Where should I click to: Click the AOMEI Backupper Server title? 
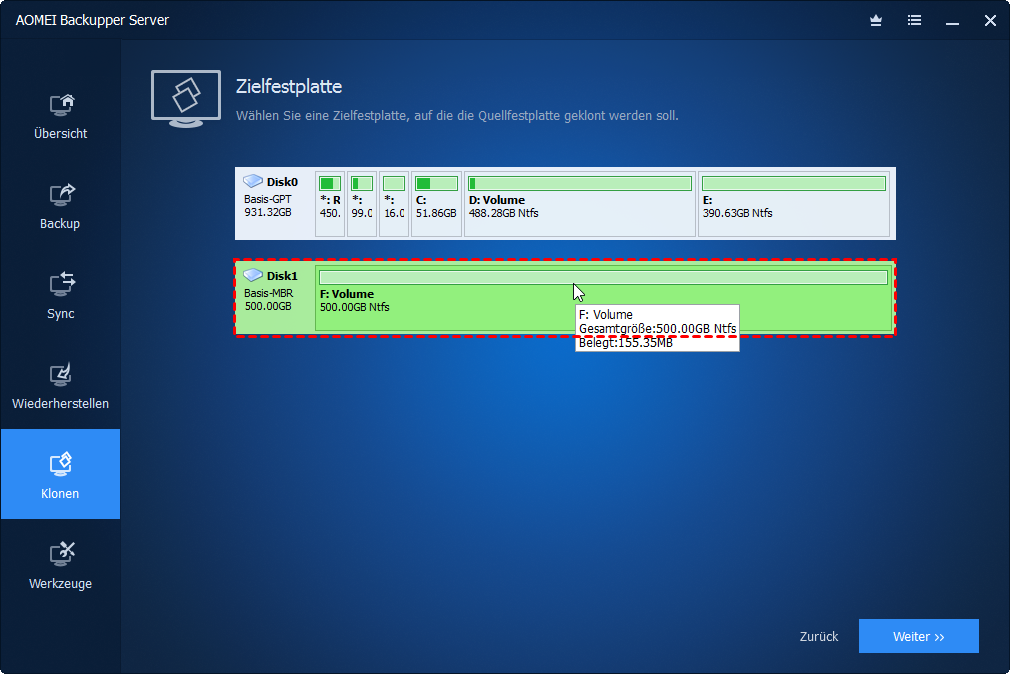92,20
